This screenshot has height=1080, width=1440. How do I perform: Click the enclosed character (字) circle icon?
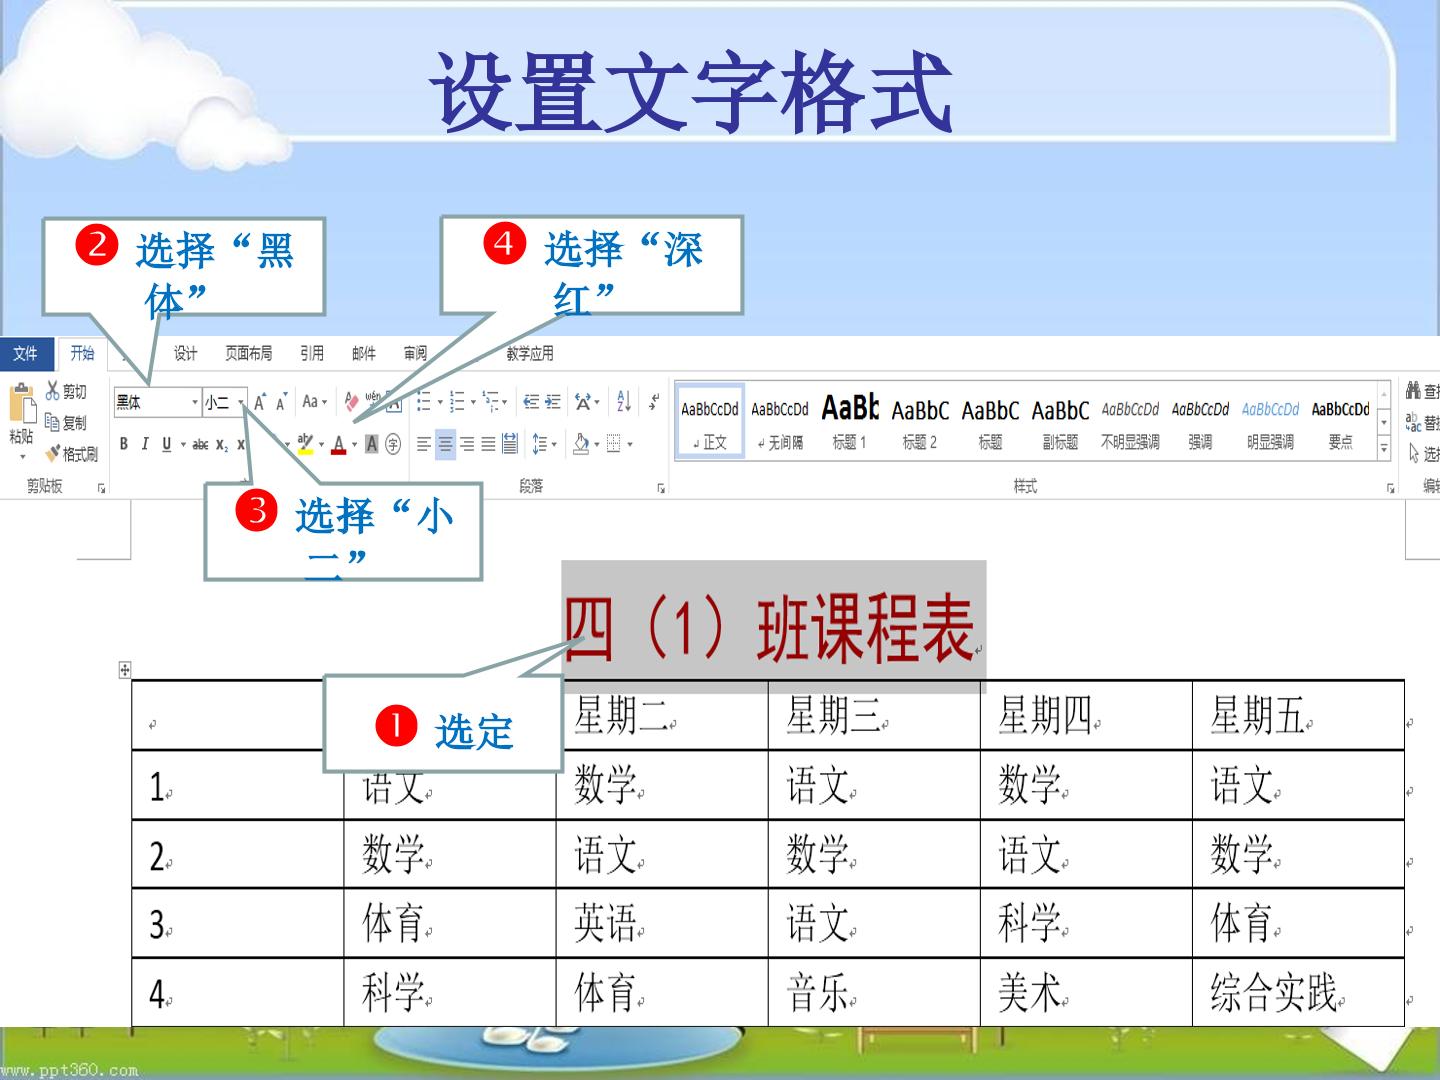393,444
